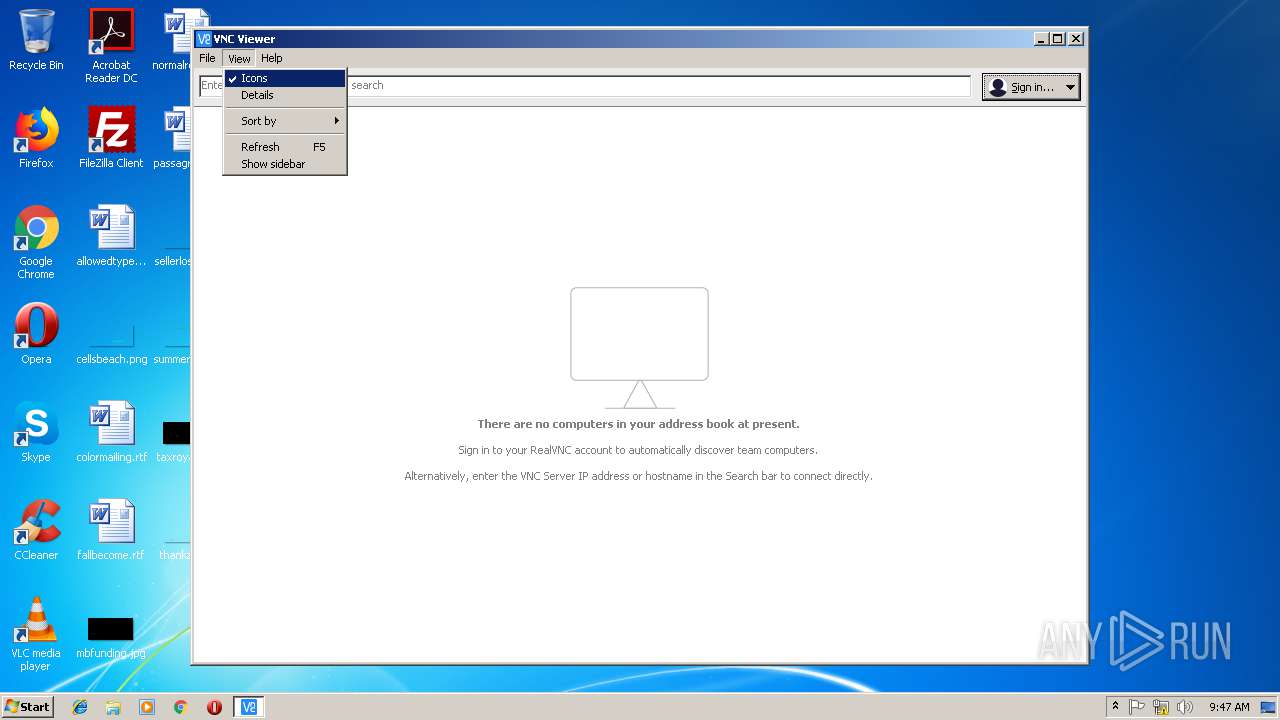Image resolution: width=1280 pixels, height=720 pixels.
Task: Show hidden tray icons arrow
Action: [x=1116, y=707]
